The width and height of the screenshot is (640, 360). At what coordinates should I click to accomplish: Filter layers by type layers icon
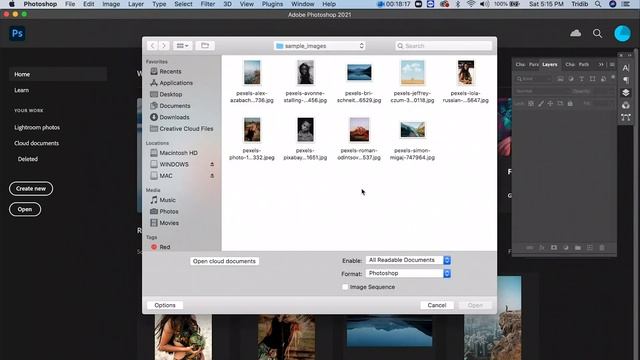[582, 79]
